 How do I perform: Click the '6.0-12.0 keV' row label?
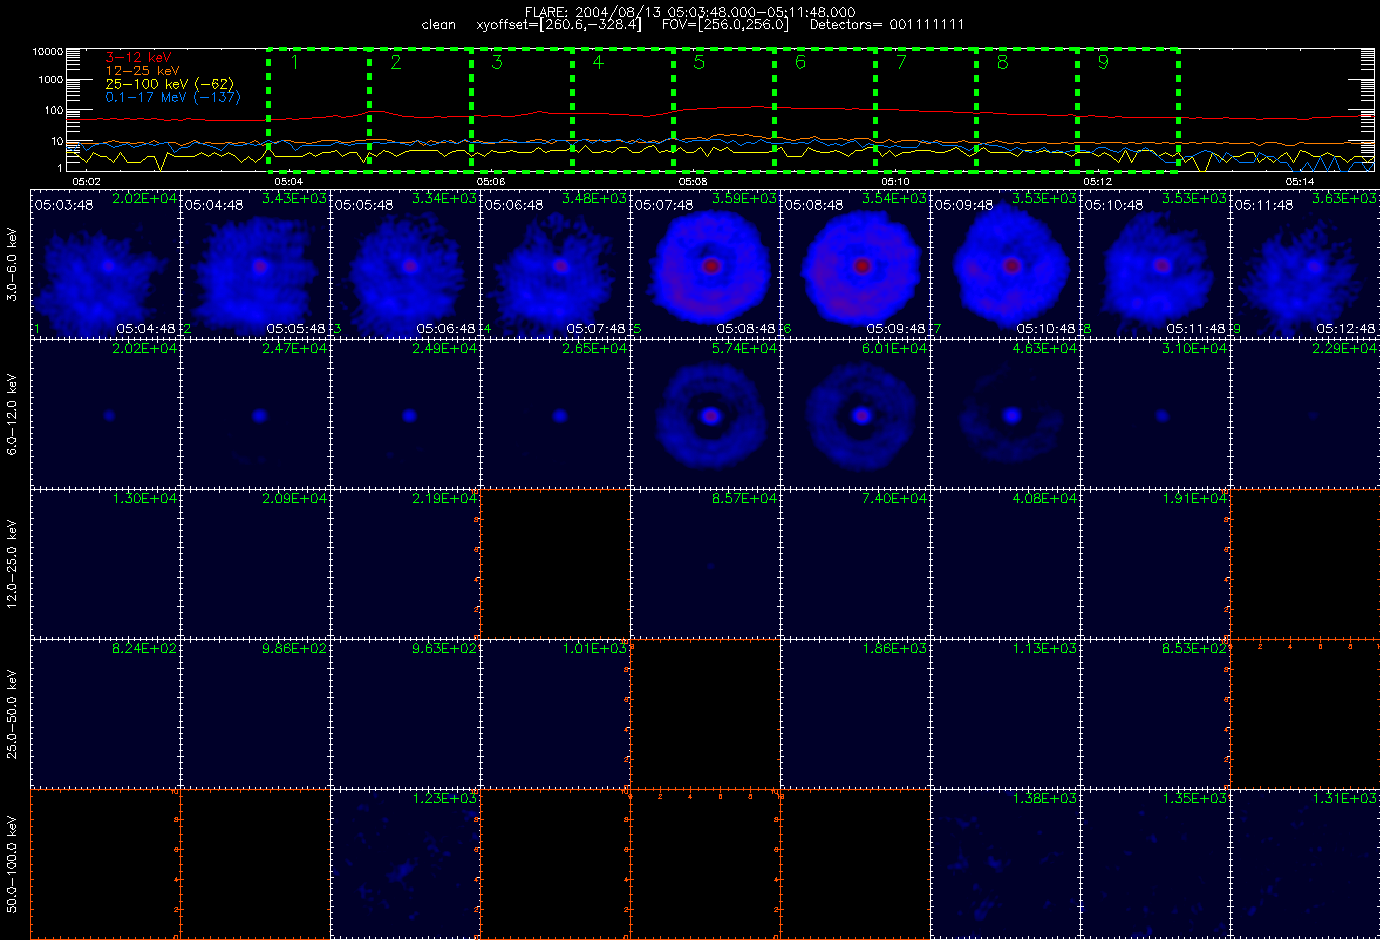[12, 414]
